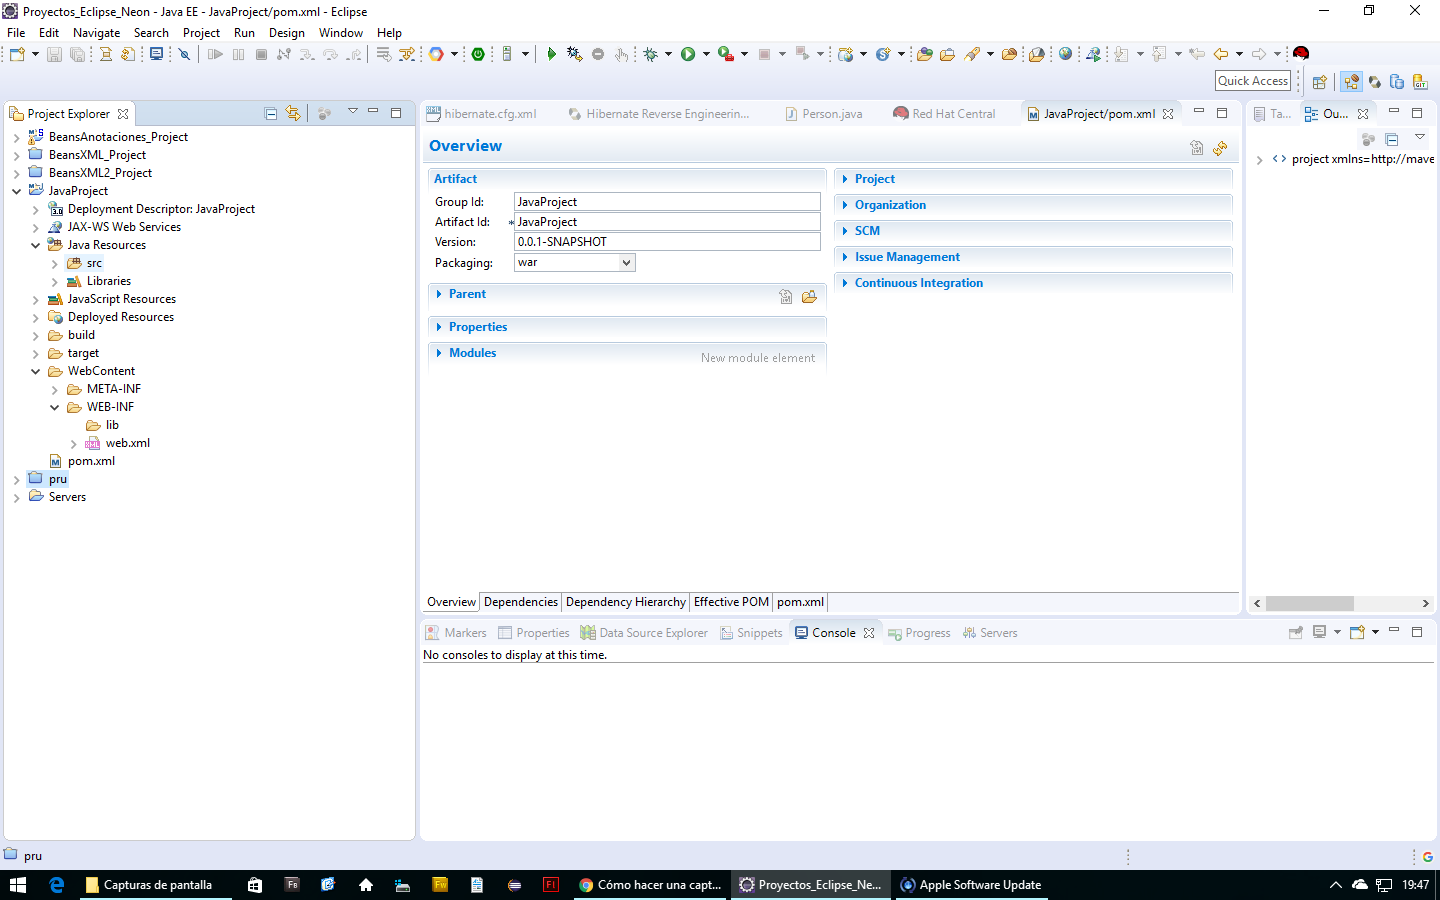Click the Pin Console icon
1440x900 pixels.
click(1296, 632)
